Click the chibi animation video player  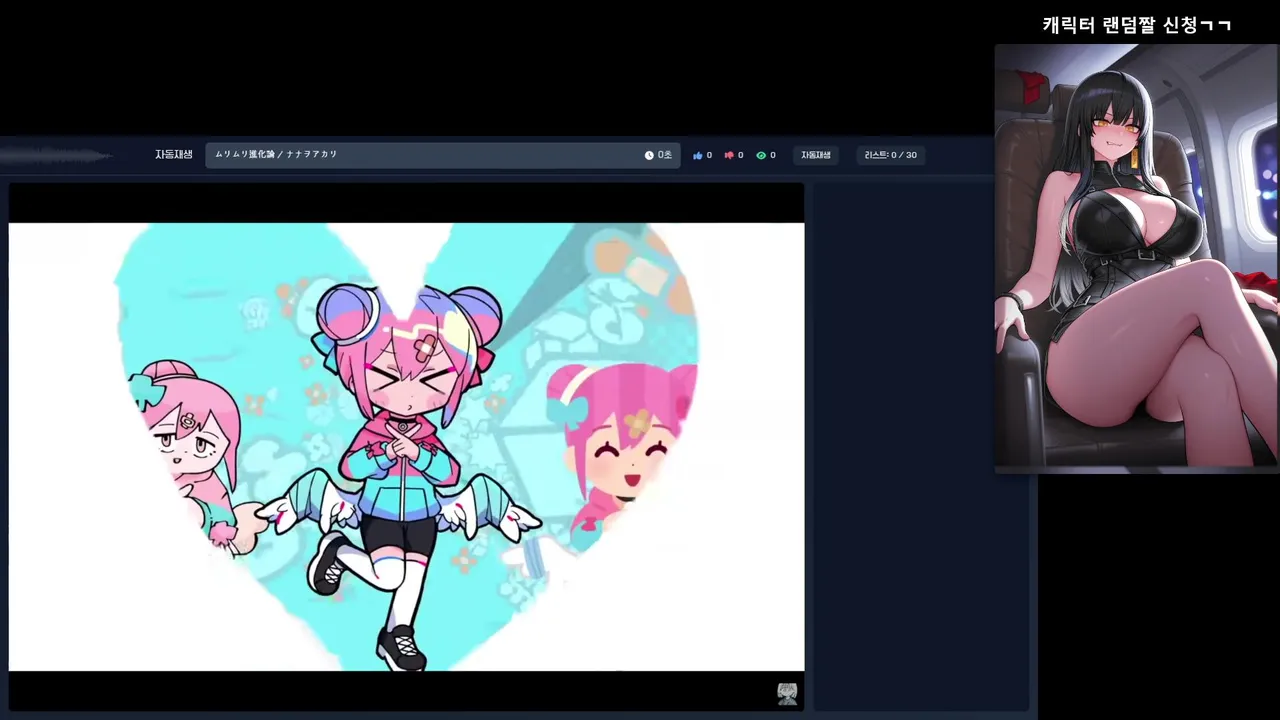pos(406,446)
